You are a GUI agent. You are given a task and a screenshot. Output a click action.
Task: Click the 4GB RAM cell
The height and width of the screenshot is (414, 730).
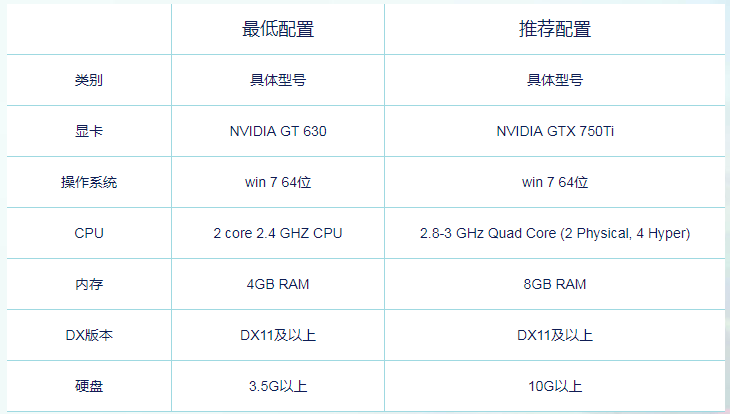click(x=278, y=284)
